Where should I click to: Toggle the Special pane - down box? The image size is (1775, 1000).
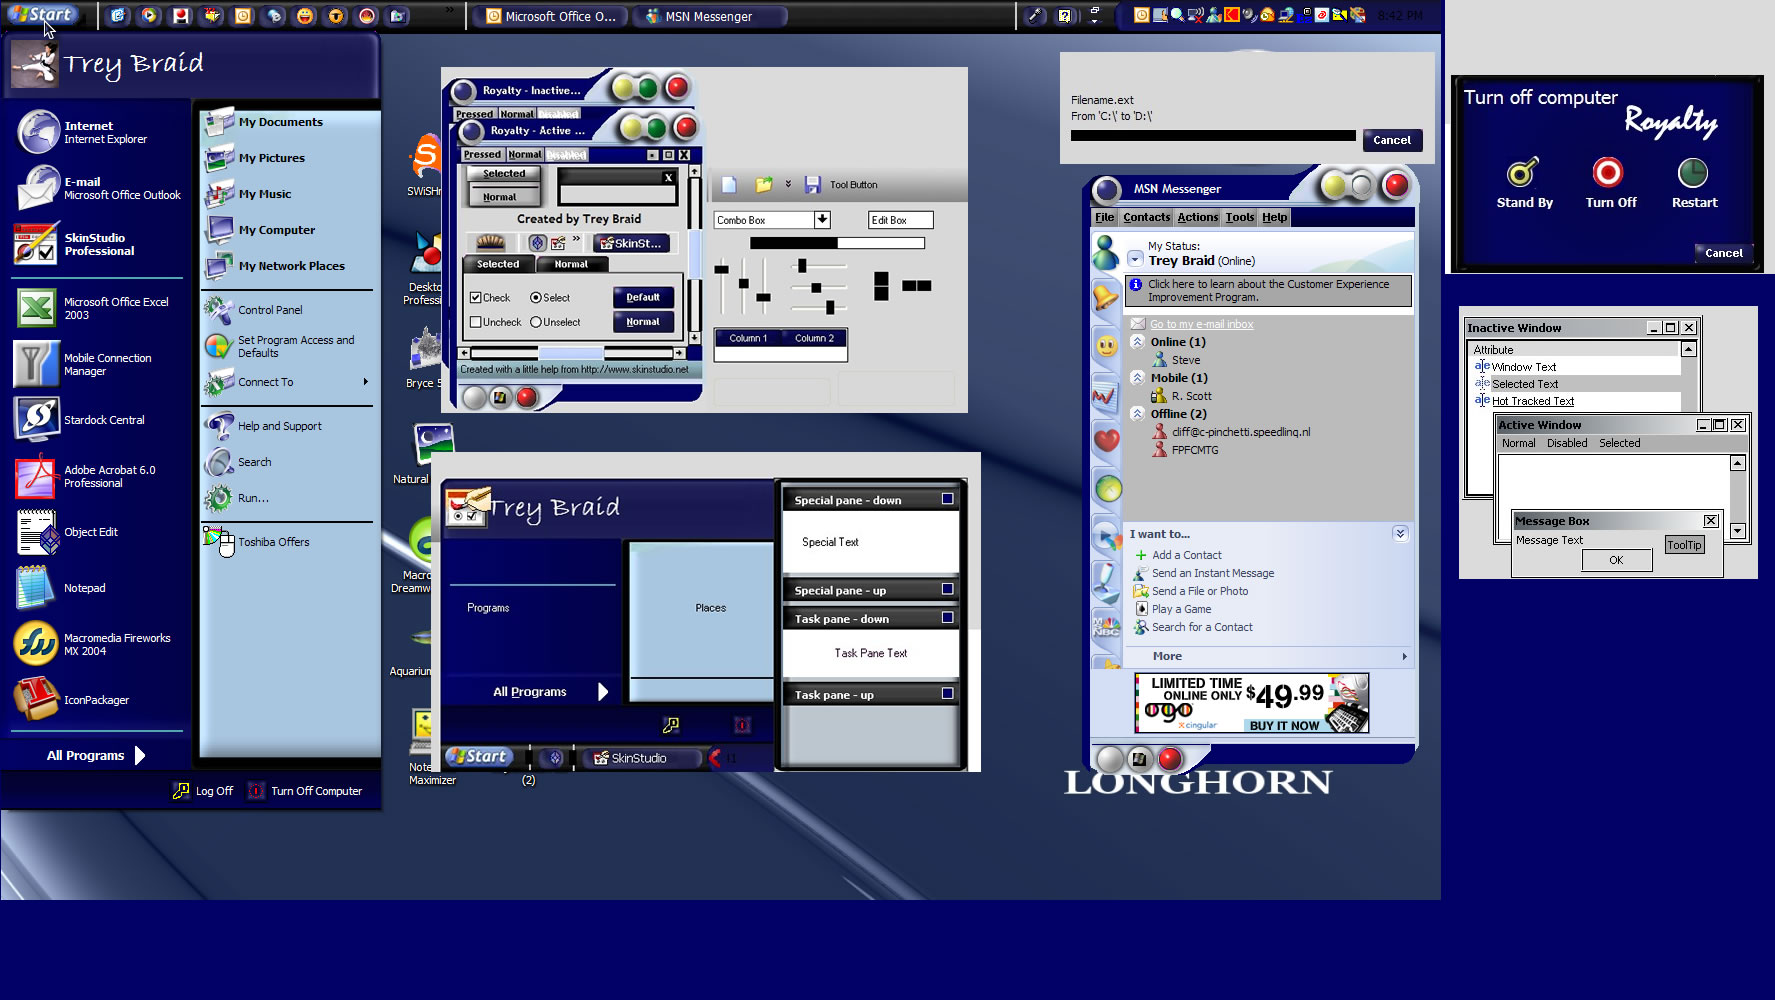coord(947,499)
